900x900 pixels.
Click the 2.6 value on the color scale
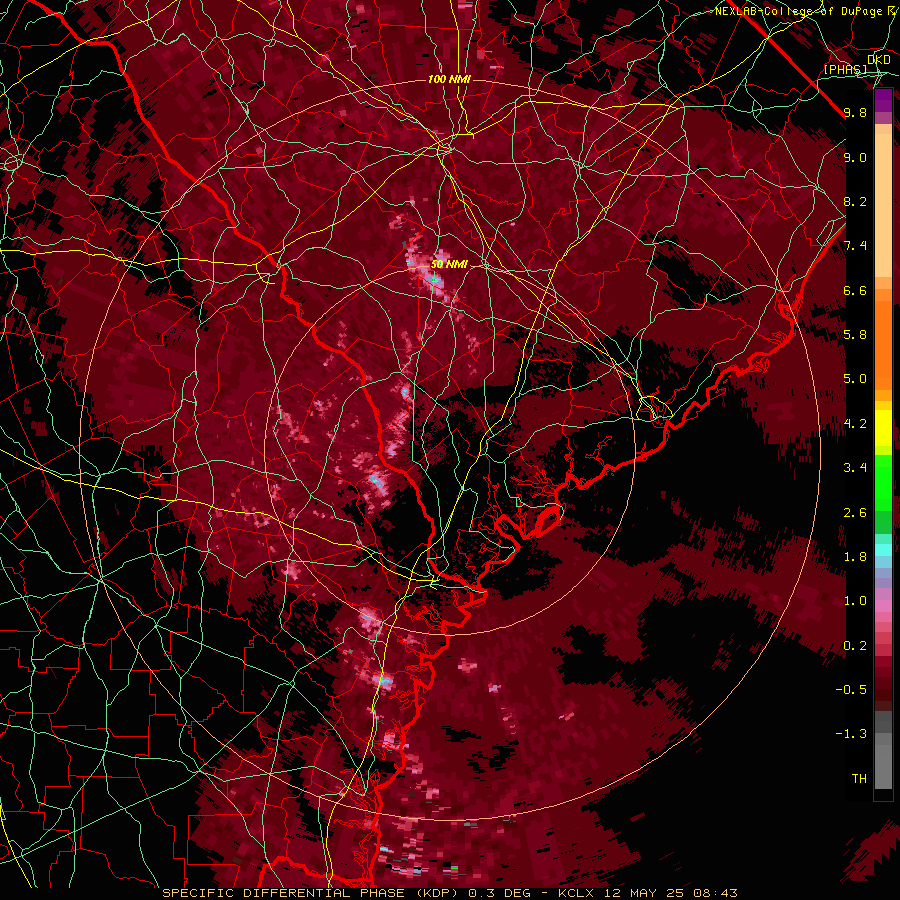[x=855, y=513]
